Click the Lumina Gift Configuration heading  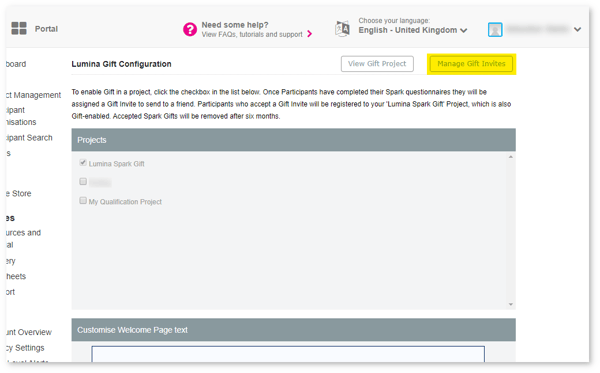coord(121,64)
